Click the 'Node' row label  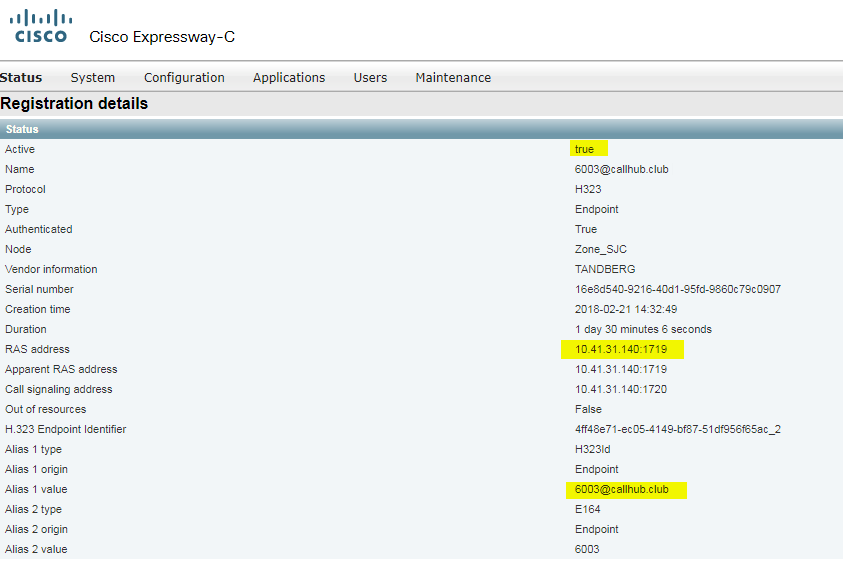pyautogui.click(x=18, y=249)
